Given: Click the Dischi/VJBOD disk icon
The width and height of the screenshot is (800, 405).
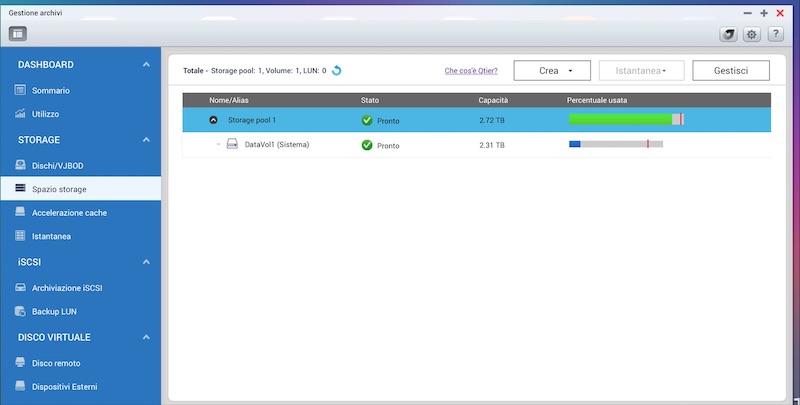Looking at the screenshot, I should (20, 164).
